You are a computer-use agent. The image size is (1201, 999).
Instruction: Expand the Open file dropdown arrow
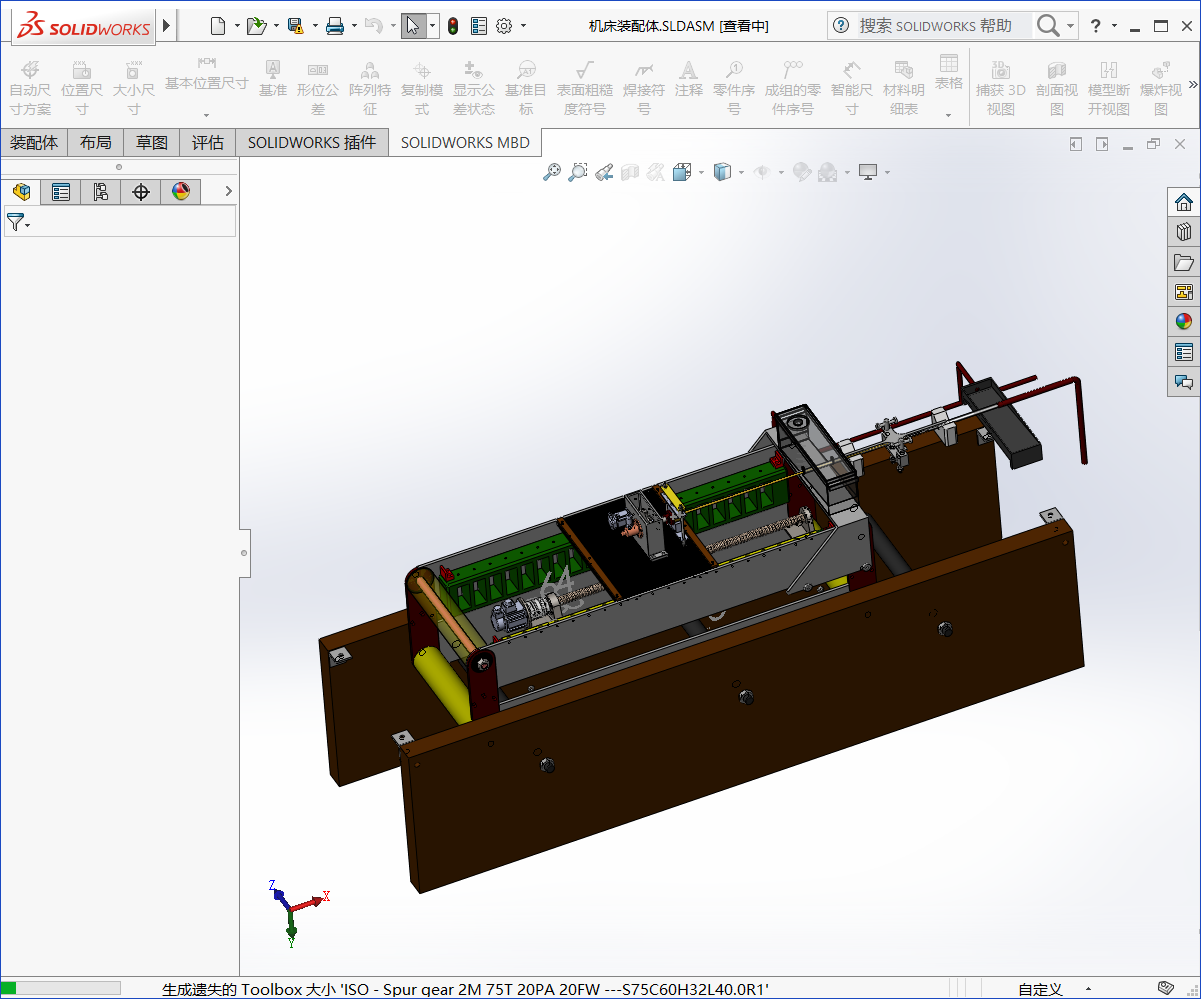pyautogui.click(x=275, y=26)
